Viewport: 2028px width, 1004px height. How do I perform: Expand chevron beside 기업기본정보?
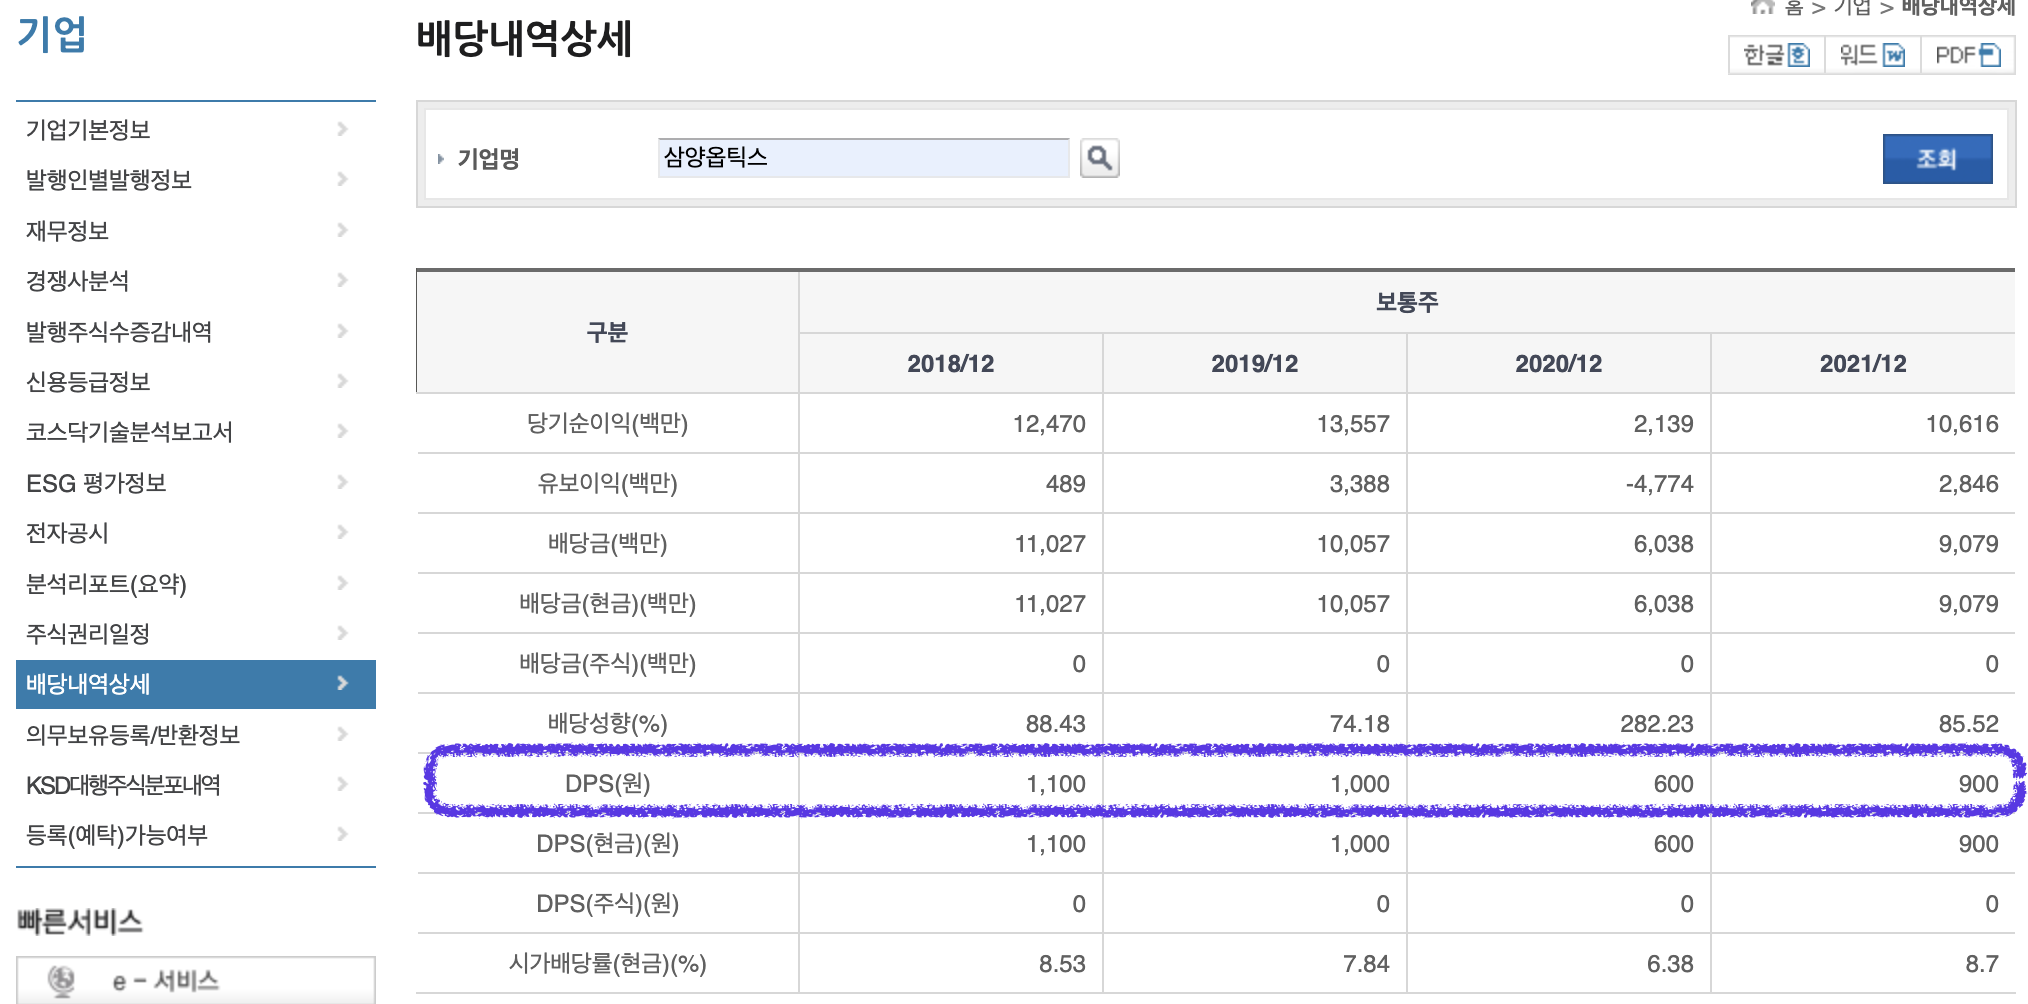[x=342, y=129]
